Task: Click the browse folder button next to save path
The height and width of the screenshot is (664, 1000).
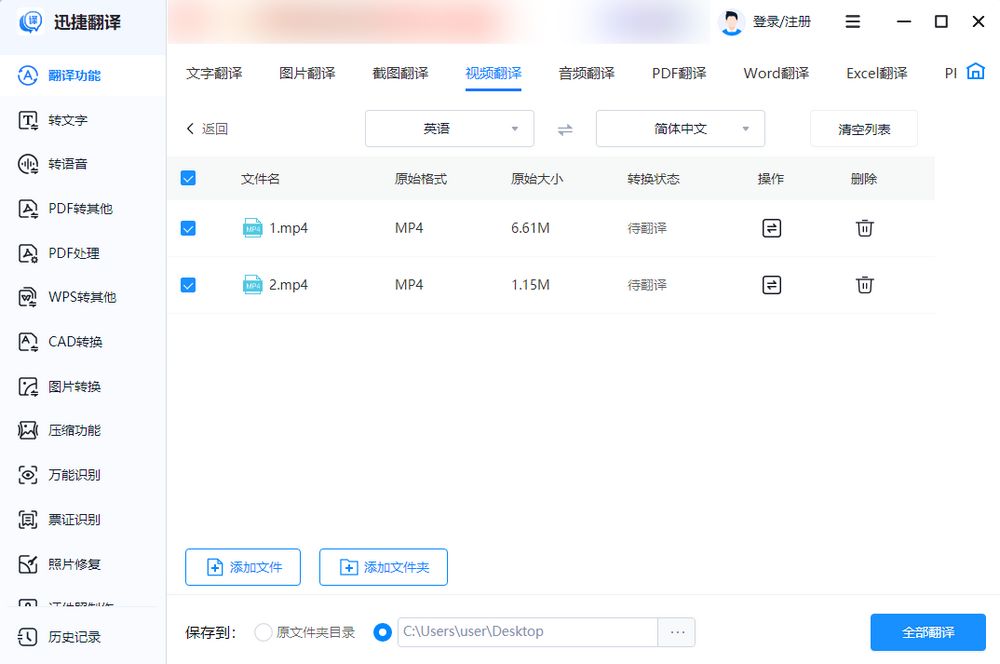Action: pos(677,632)
